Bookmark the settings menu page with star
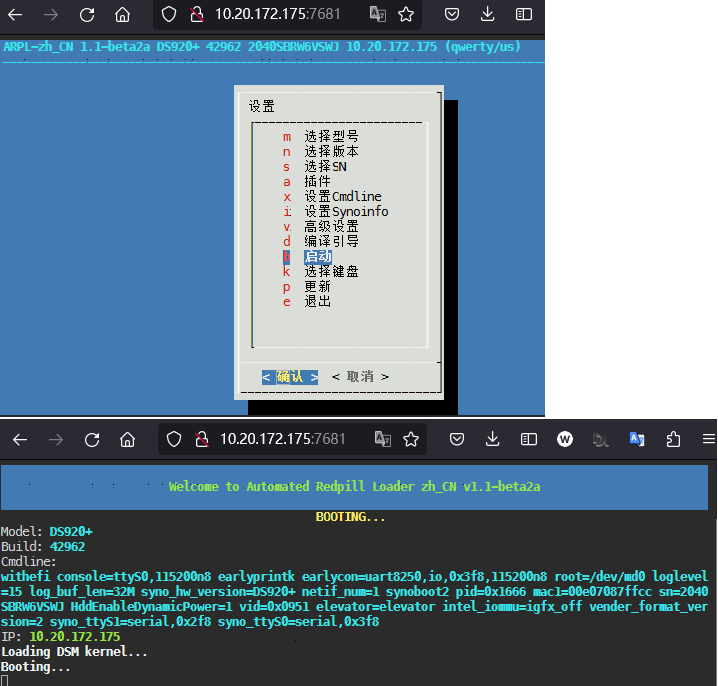The image size is (718, 686). (x=406, y=15)
